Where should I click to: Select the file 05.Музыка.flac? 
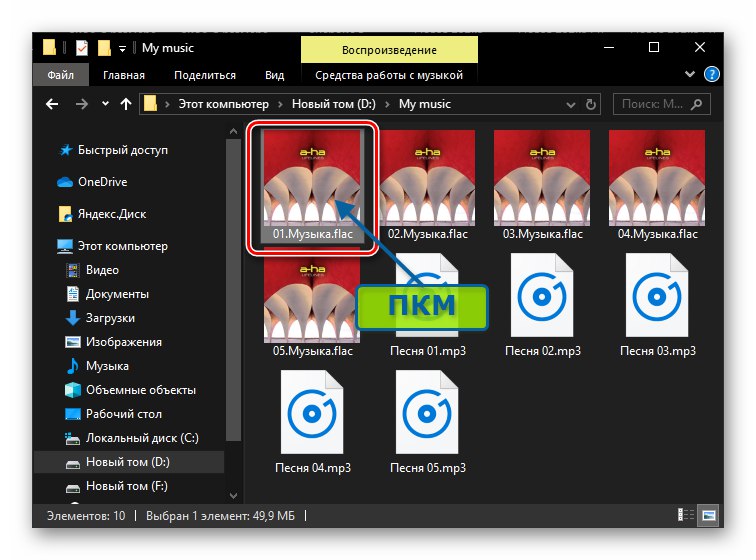[312, 304]
